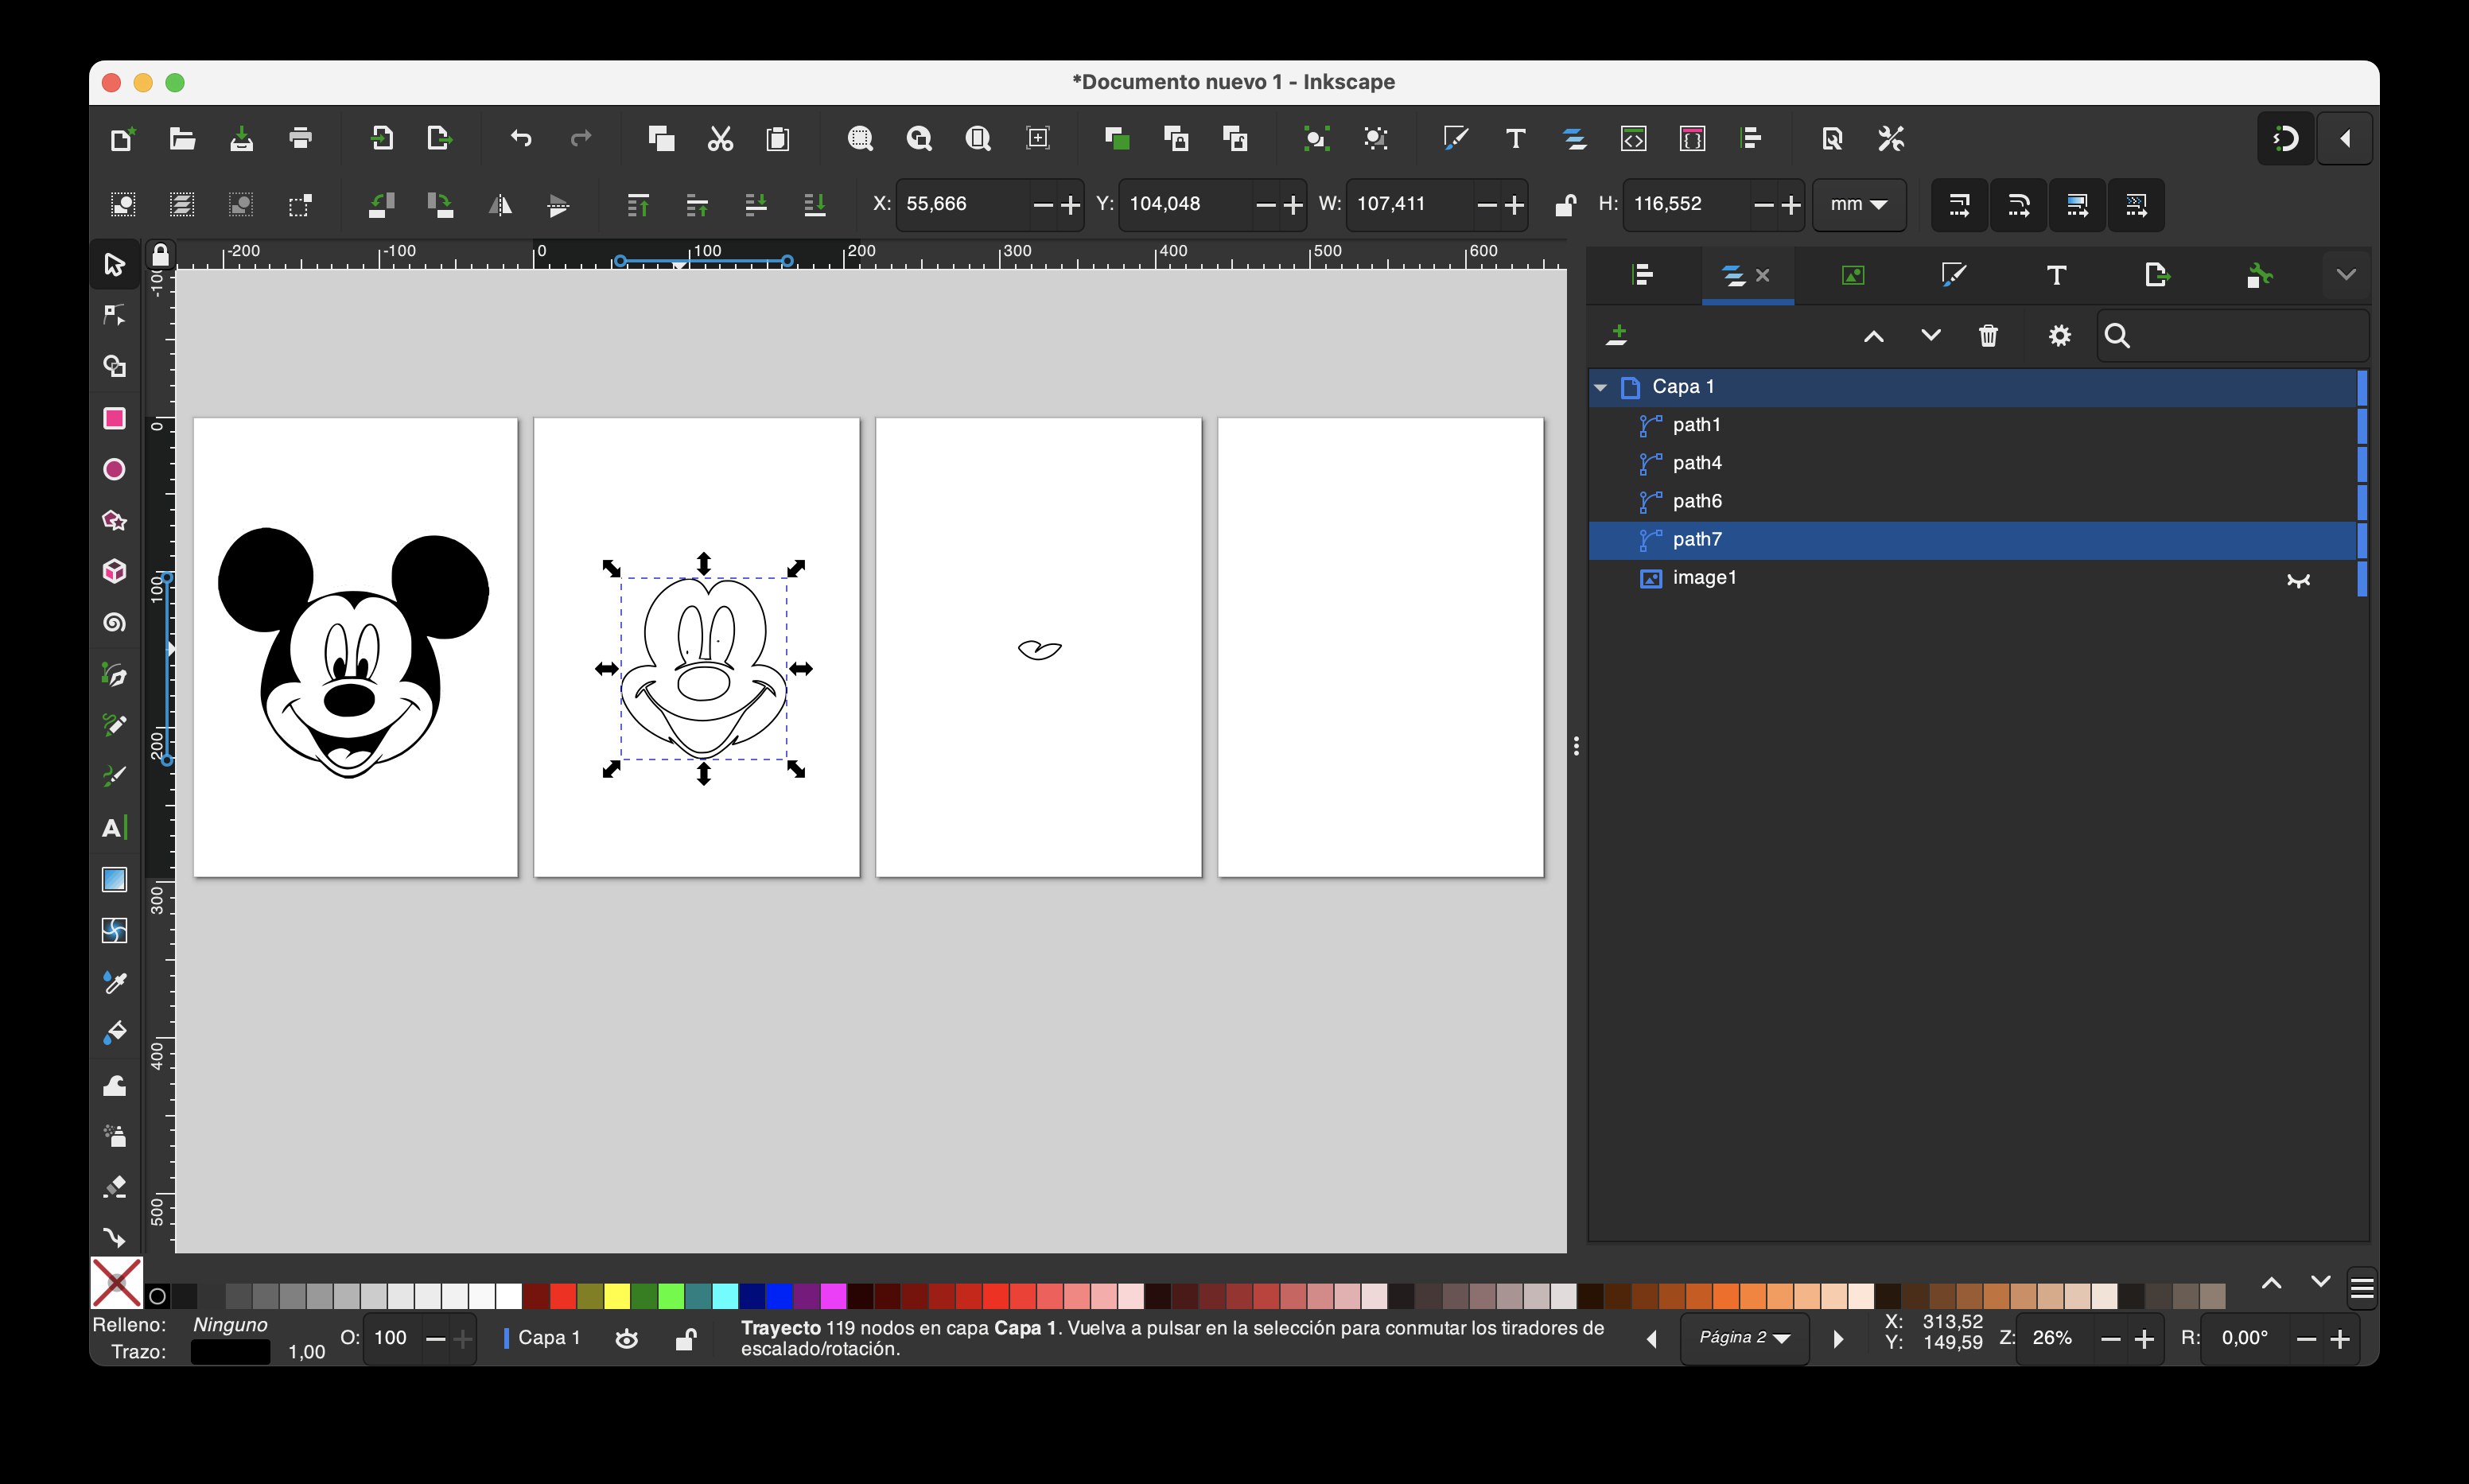The width and height of the screenshot is (2469, 1484).
Task: Select the Node editing tool
Action: pyautogui.click(x=114, y=315)
